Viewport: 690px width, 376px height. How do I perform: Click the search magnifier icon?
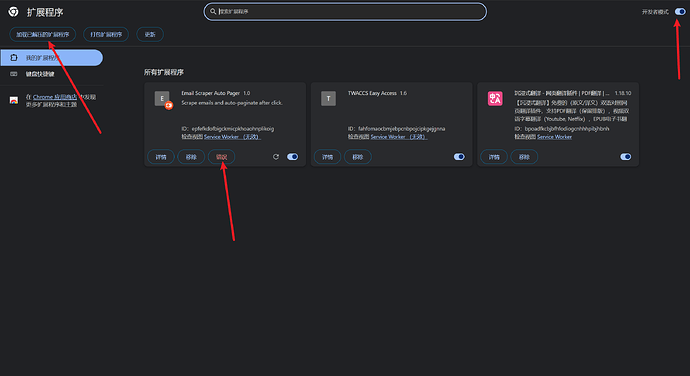(x=213, y=11)
